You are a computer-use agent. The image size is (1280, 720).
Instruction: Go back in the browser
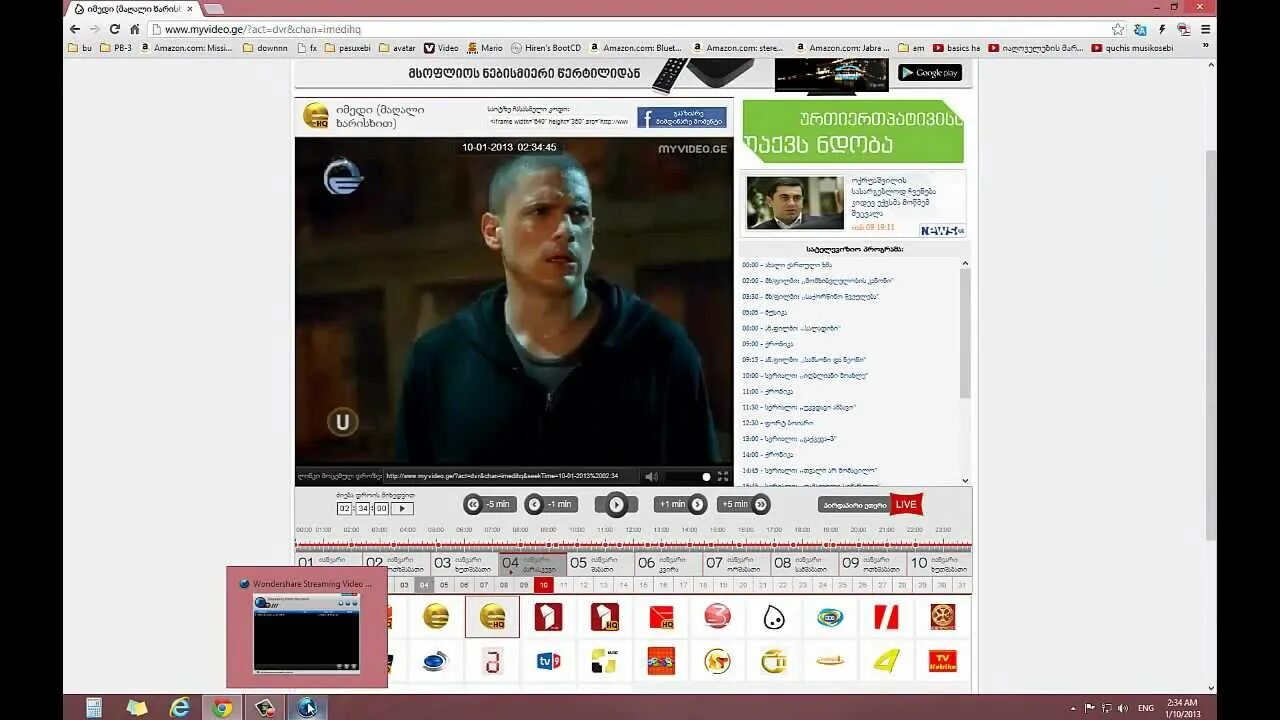[74, 29]
